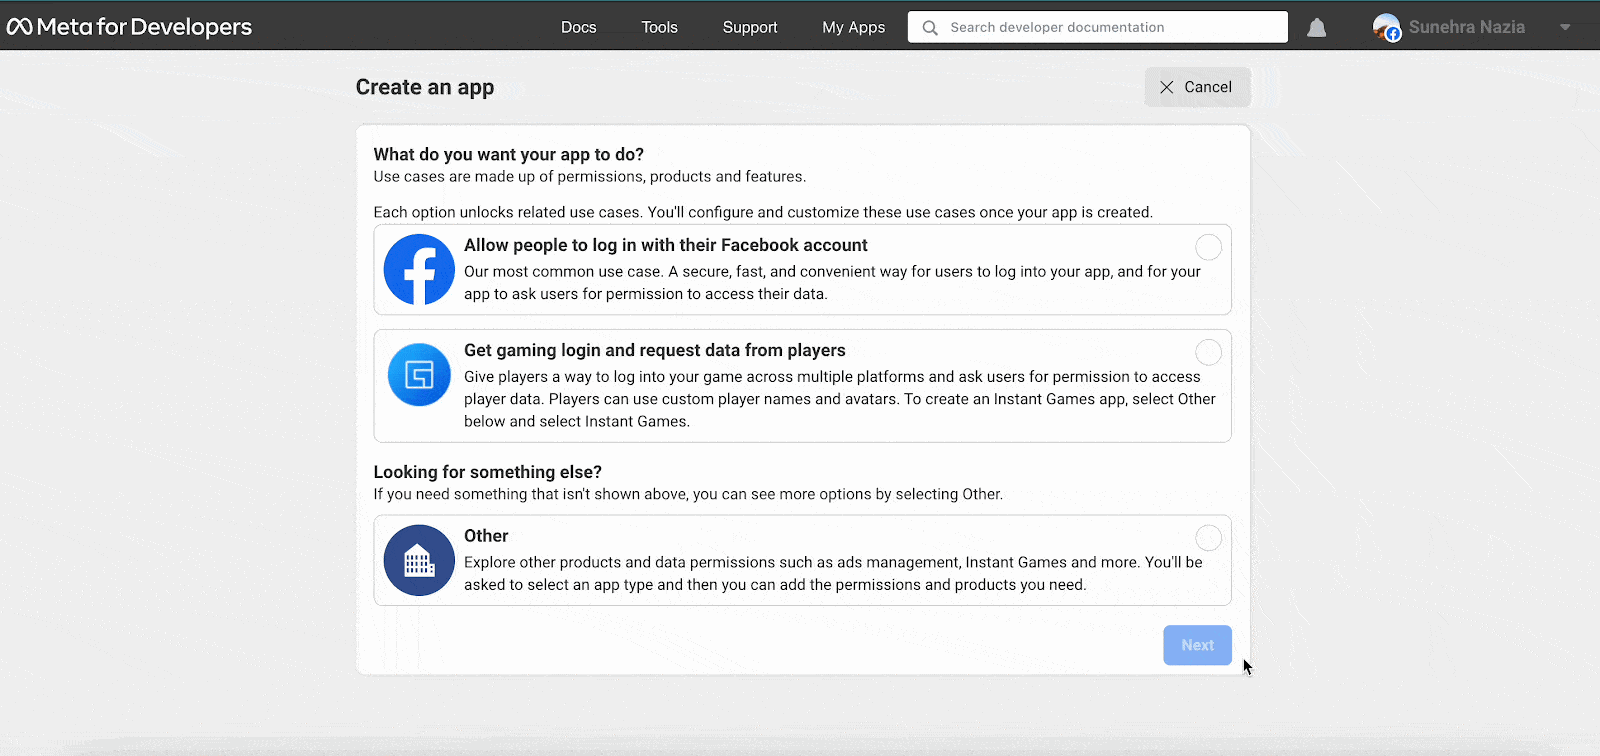Focus the Search developer documentation field
This screenshot has height=756, width=1600.
(x=1097, y=27)
